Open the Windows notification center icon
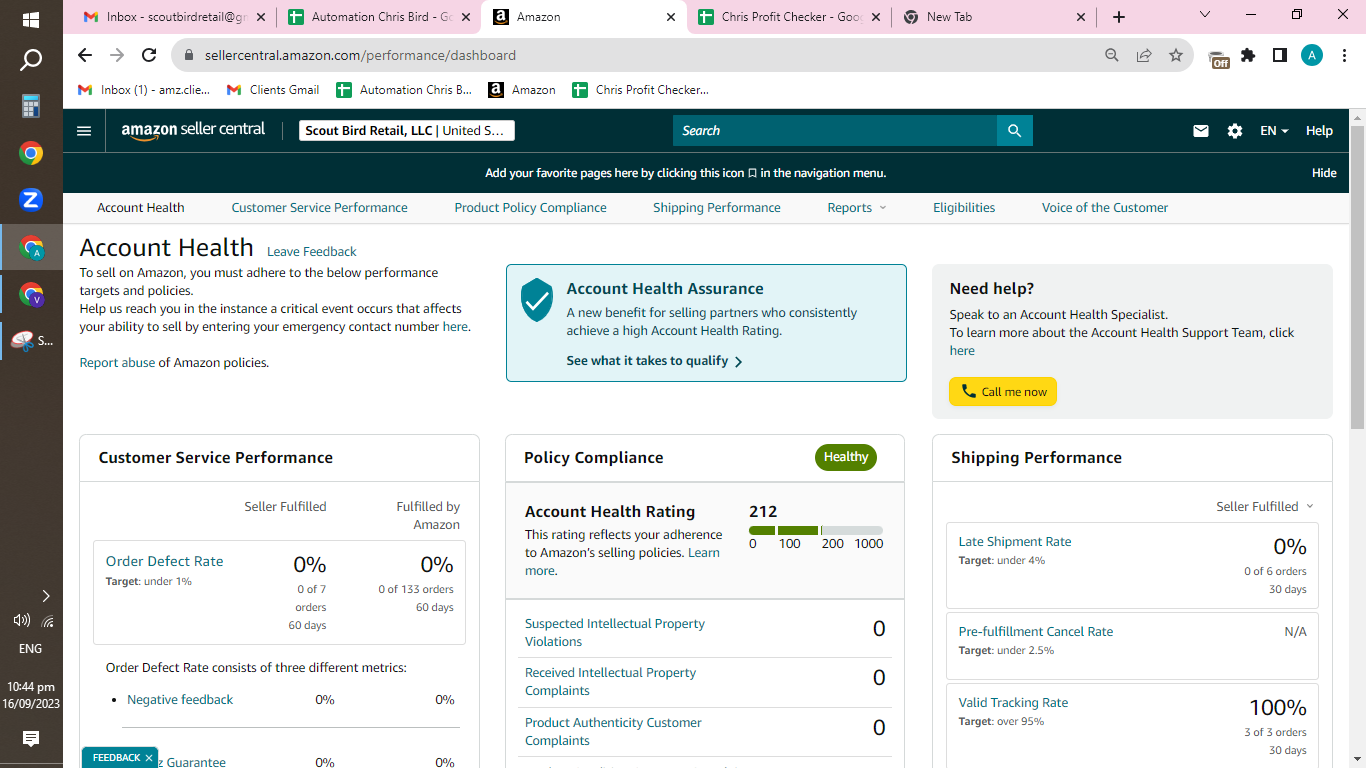The image size is (1366, 768). (31, 739)
